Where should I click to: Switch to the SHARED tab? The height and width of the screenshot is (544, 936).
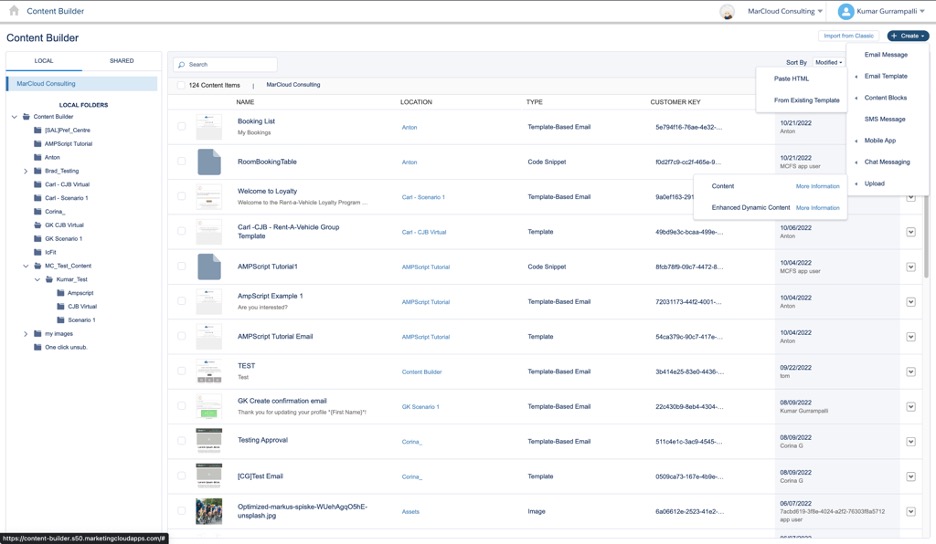[122, 61]
